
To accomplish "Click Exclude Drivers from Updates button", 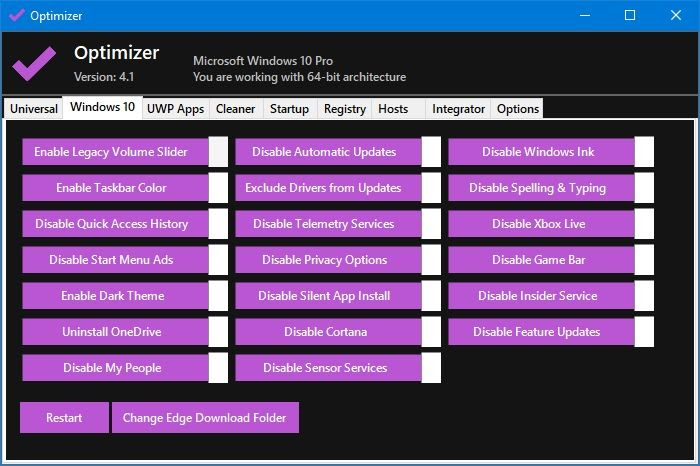I will click(x=328, y=188).
